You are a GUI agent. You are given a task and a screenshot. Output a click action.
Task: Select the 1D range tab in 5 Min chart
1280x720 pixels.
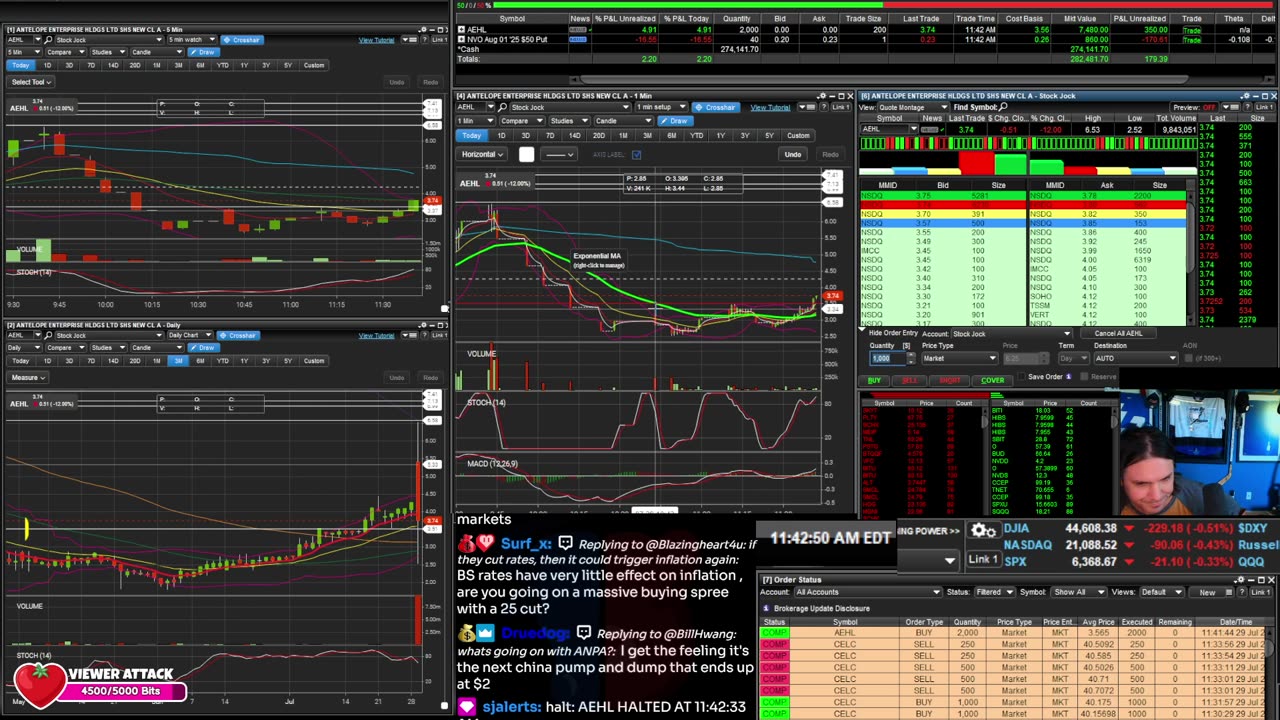[x=47, y=65]
